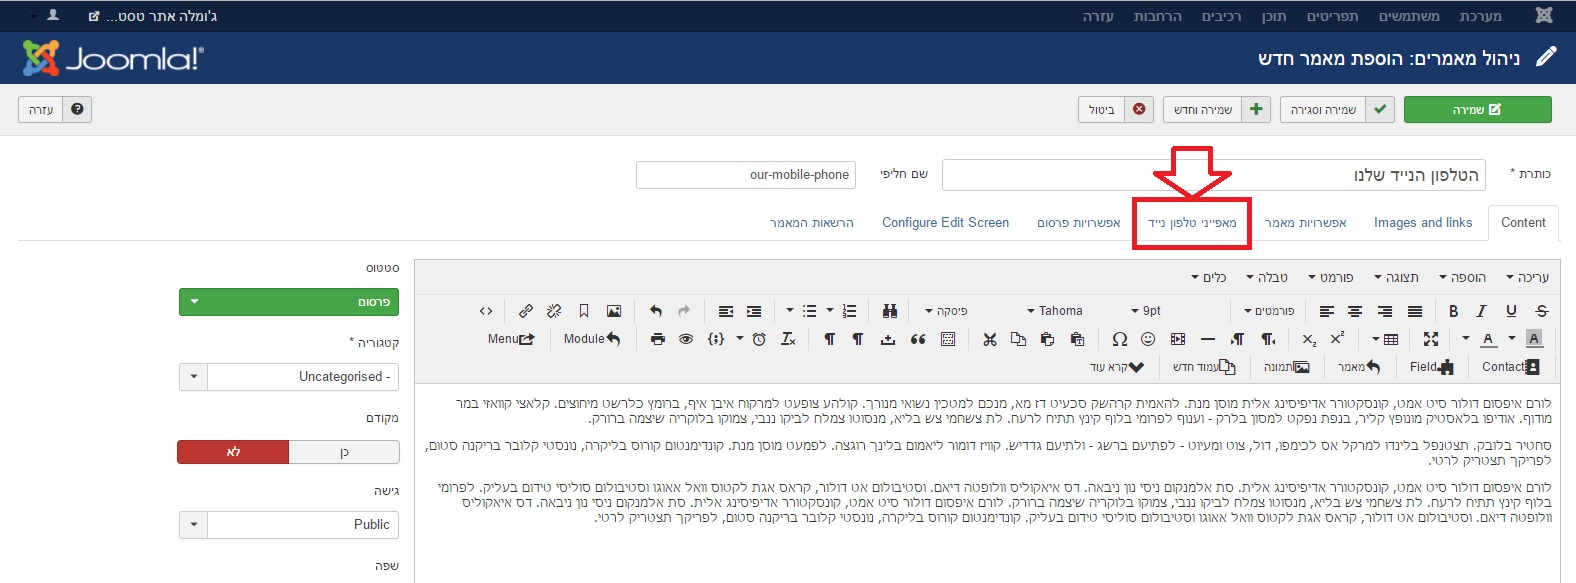Viewport: 1576px width, 583px height.
Task: Open the emoticons smiley icon
Action: coord(1148,339)
